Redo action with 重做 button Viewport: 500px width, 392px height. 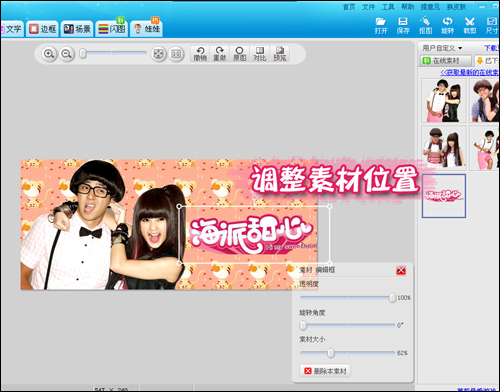click(x=220, y=54)
